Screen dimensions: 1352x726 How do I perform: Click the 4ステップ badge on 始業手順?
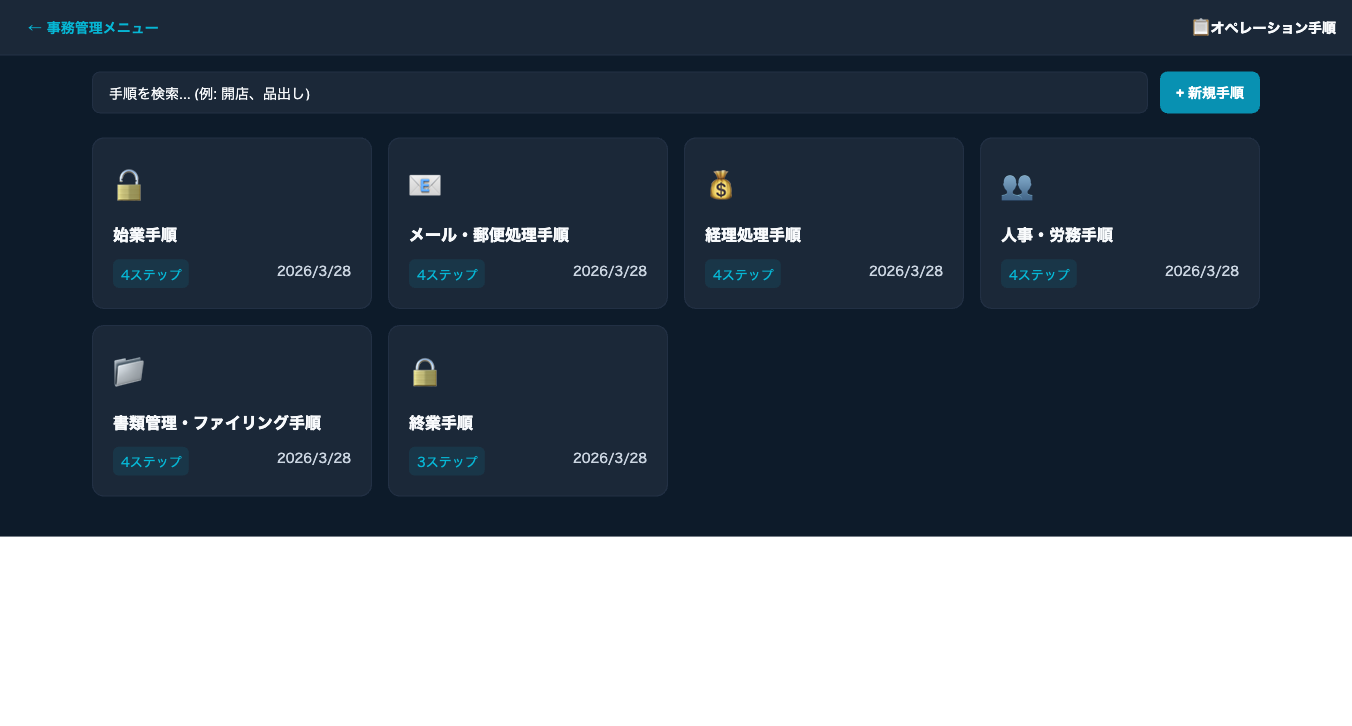tap(150, 274)
